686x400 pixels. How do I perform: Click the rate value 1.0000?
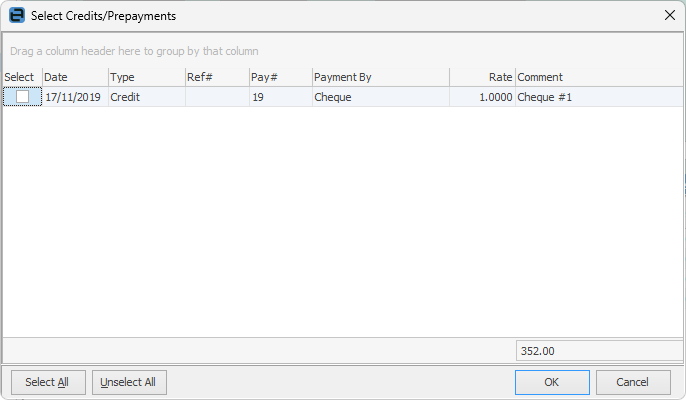tap(482, 97)
